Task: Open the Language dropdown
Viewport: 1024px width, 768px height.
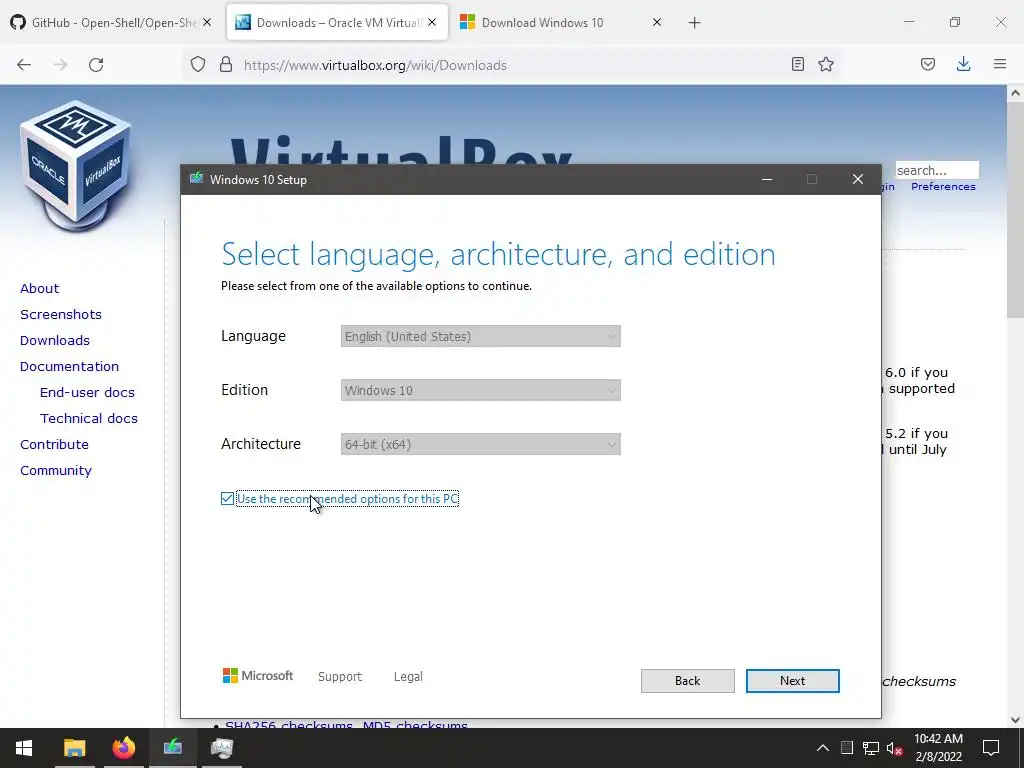Action: [481, 336]
